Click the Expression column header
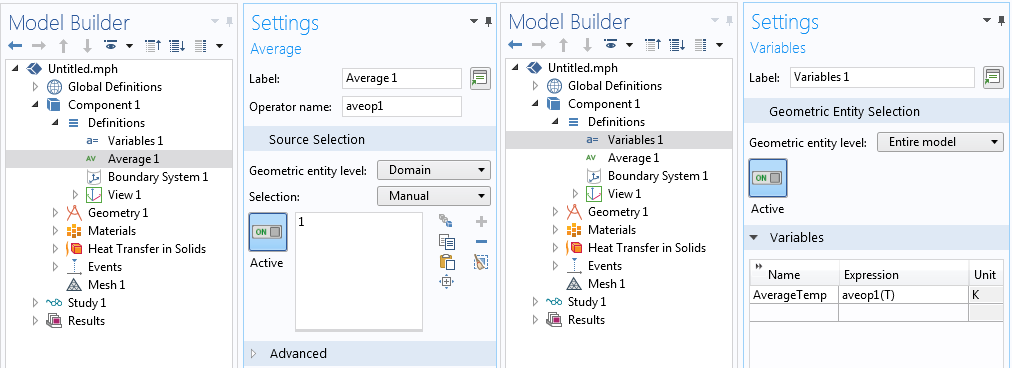Viewport: 1012px width, 368px height. 904,275
